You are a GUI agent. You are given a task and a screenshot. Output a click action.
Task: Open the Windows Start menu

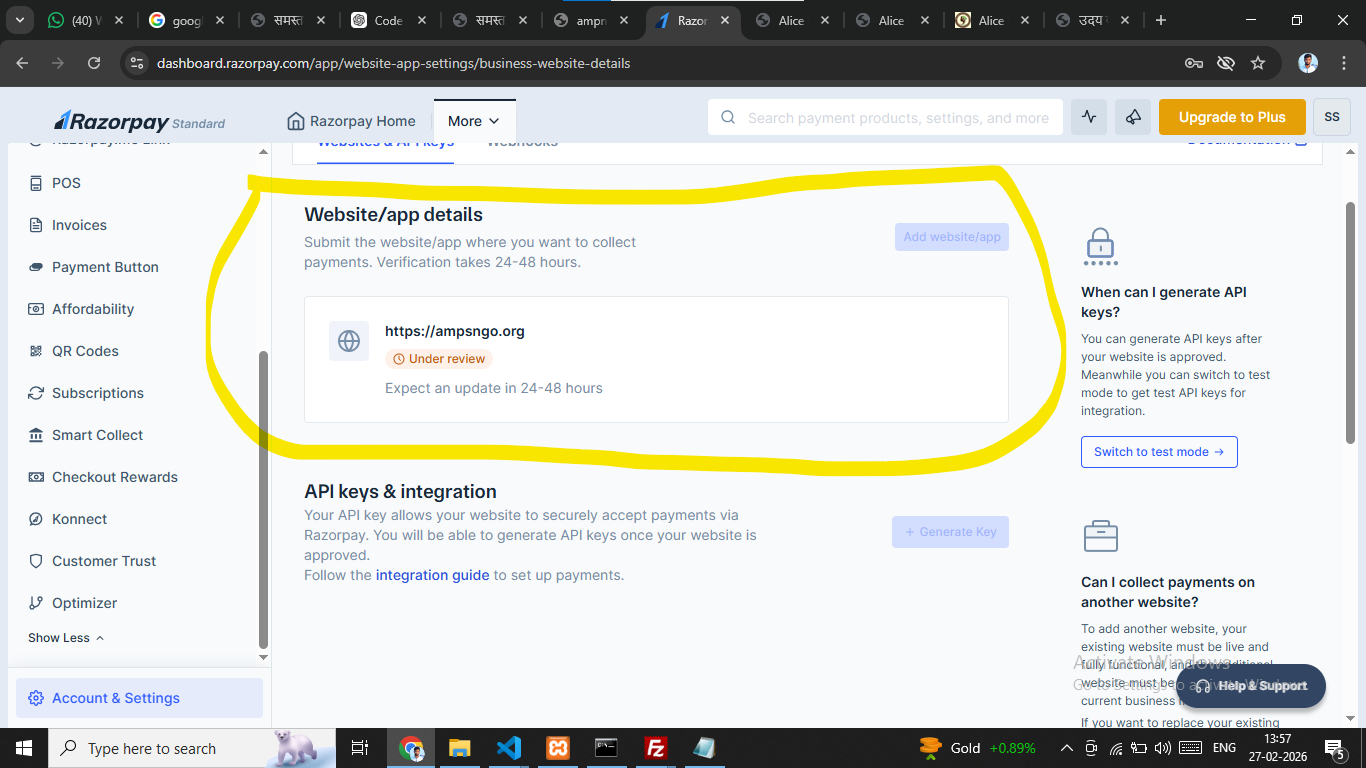point(24,748)
